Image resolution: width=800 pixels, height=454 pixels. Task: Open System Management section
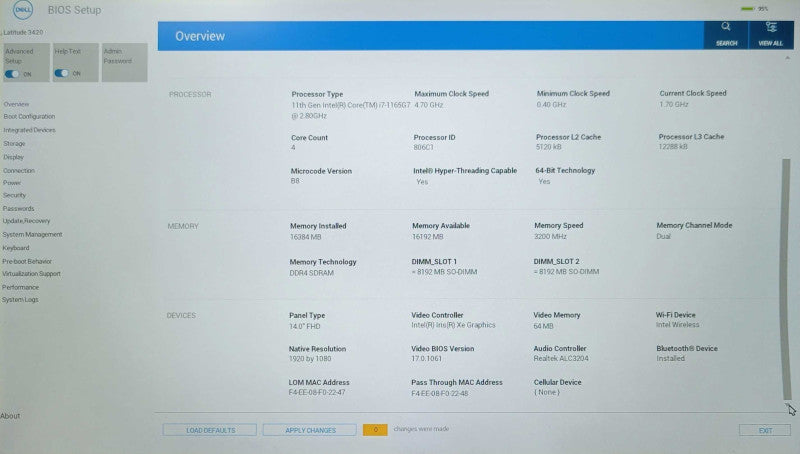click(32, 234)
